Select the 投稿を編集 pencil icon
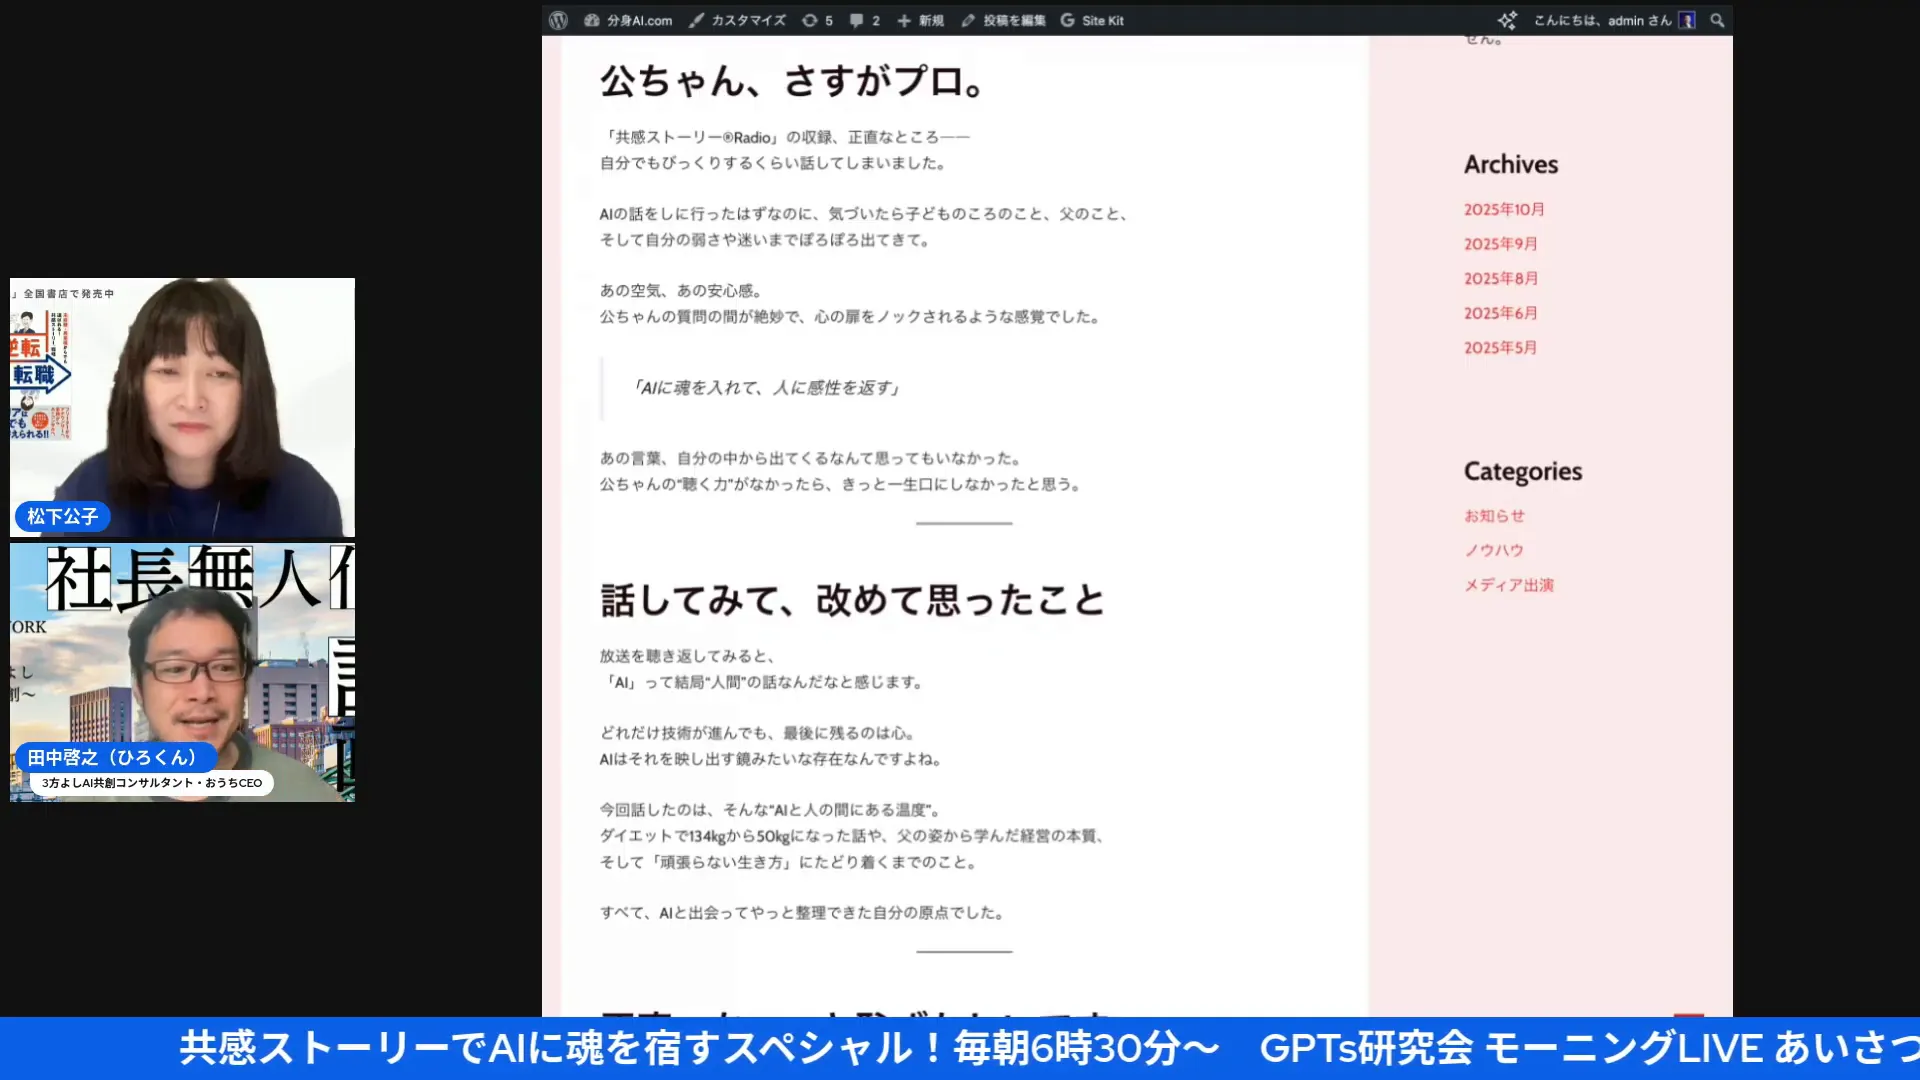 tap(968, 19)
